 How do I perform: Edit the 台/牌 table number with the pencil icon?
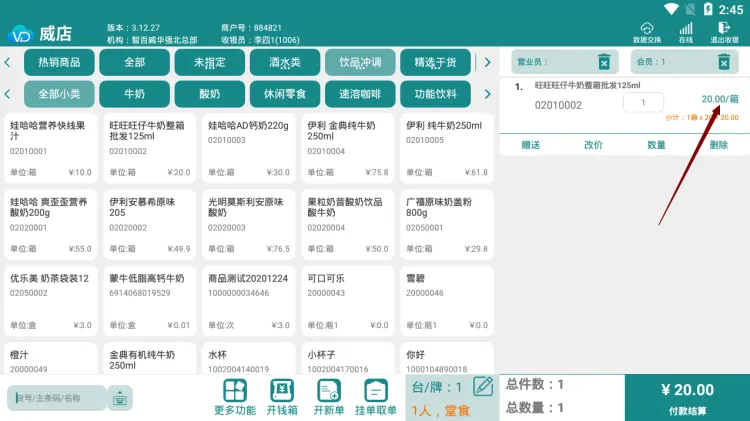(482, 386)
